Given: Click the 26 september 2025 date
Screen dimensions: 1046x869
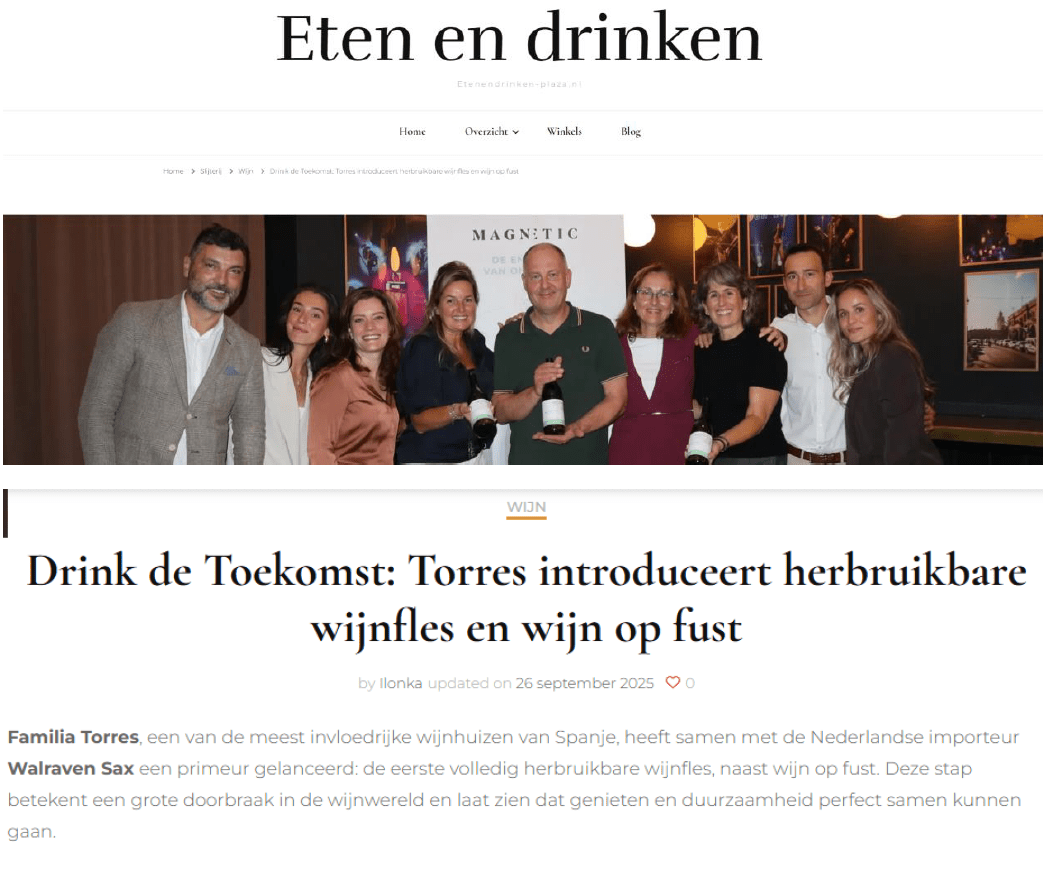Looking at the screenshot, I should pyautogui.click(x=584, y=683).
